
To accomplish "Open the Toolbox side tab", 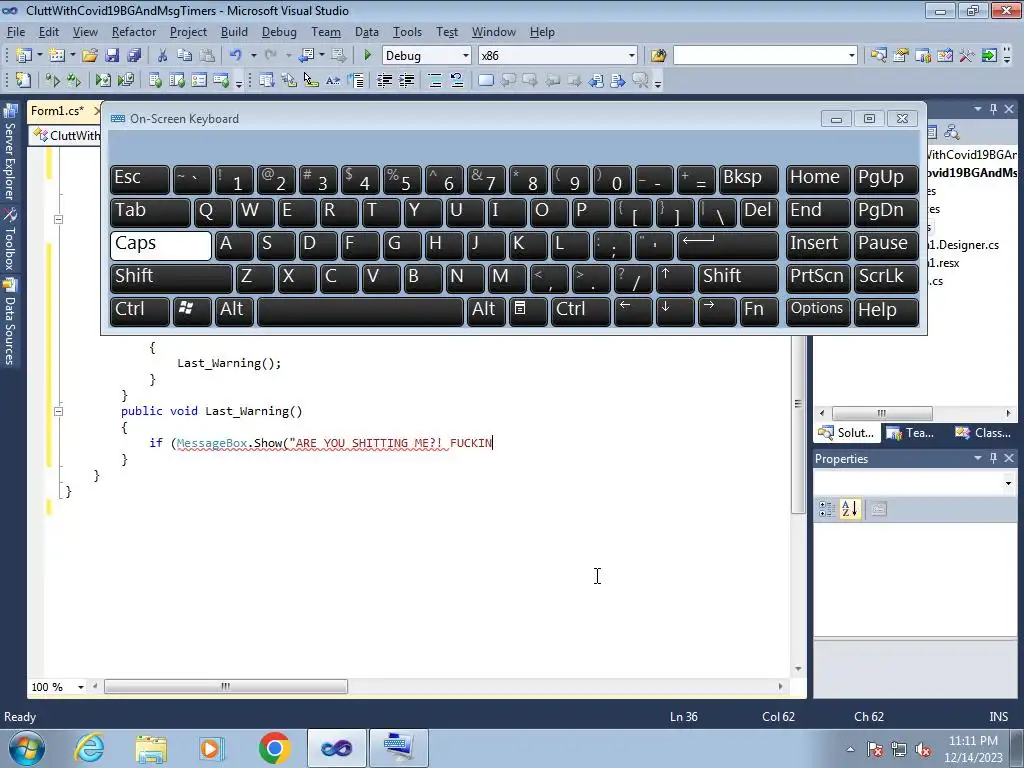I will [10, 239].
